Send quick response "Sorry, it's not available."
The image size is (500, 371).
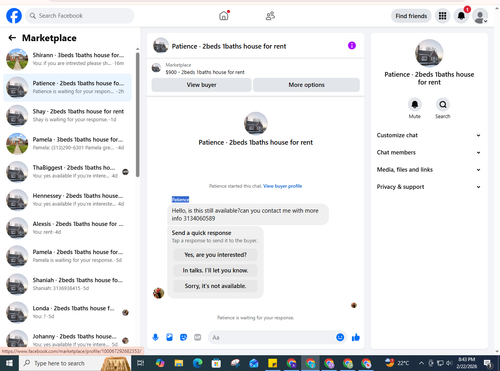(x=215, y=286)
